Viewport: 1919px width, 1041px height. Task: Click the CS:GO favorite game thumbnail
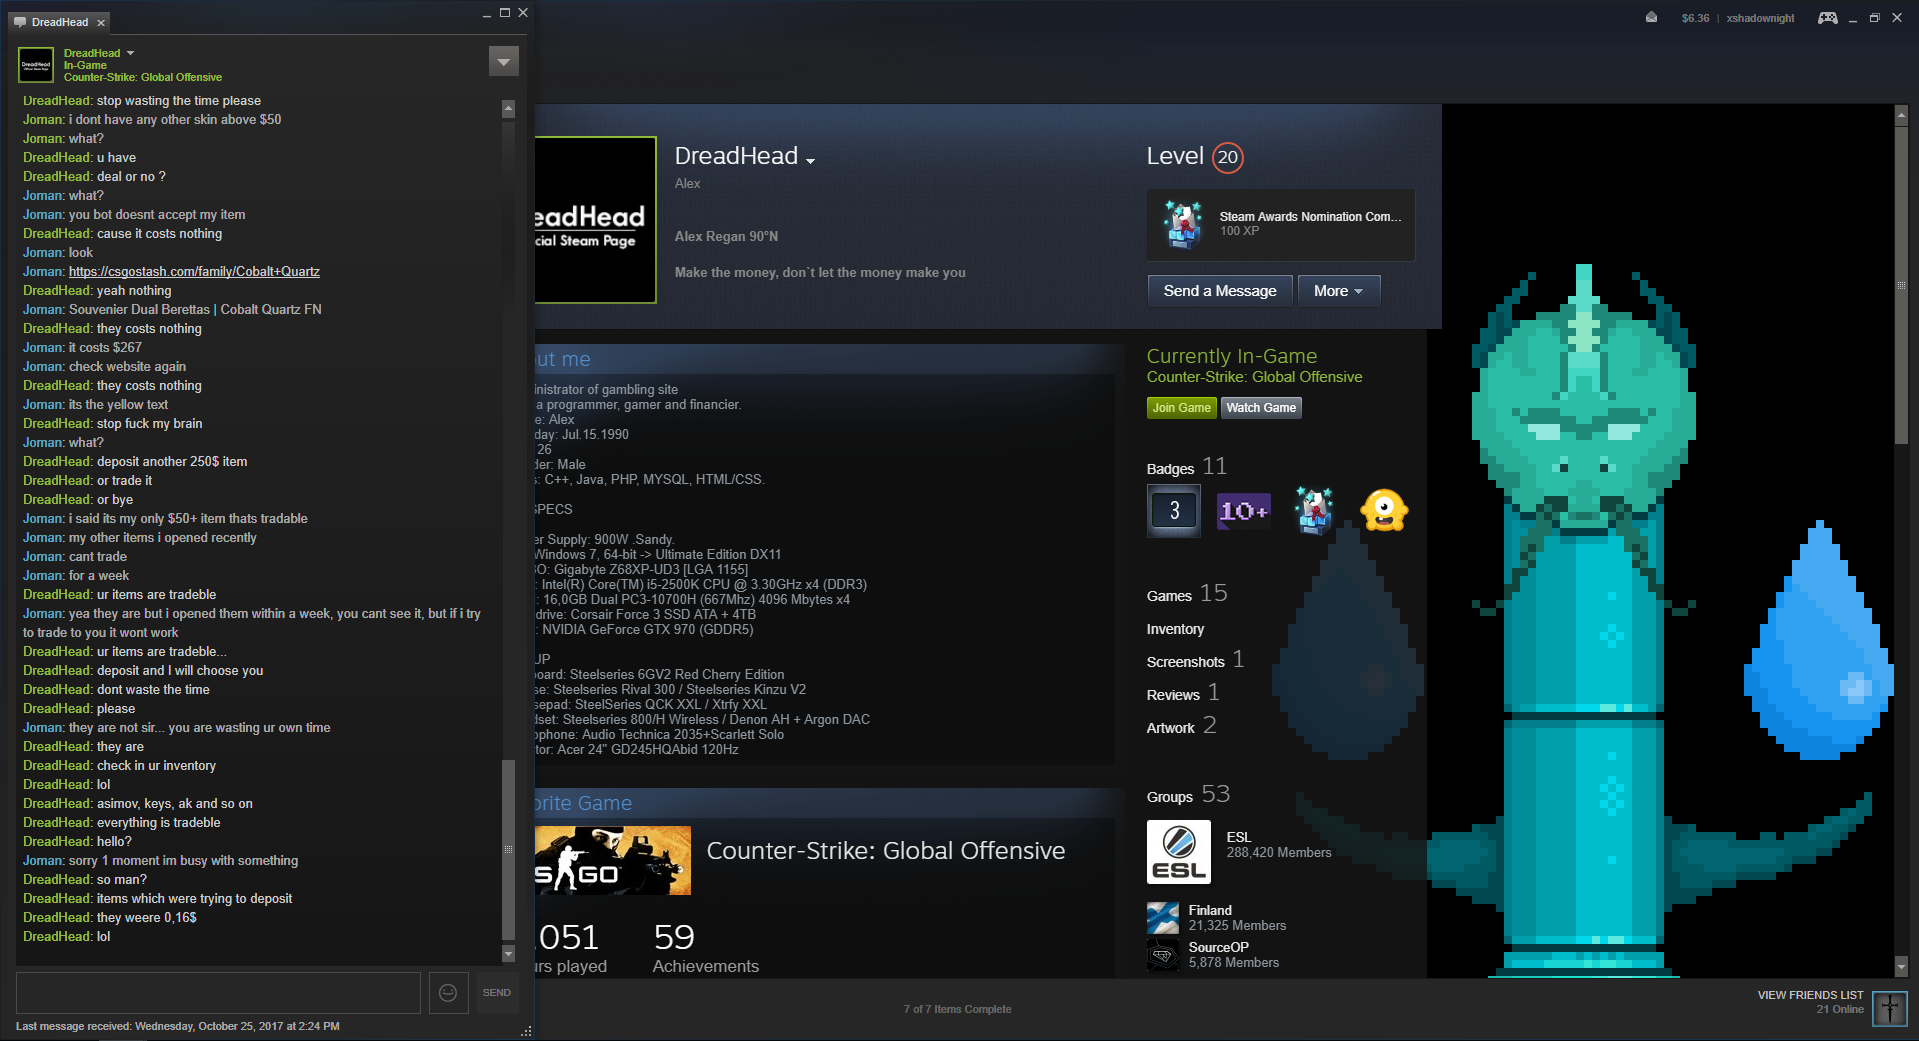[613, 860]
